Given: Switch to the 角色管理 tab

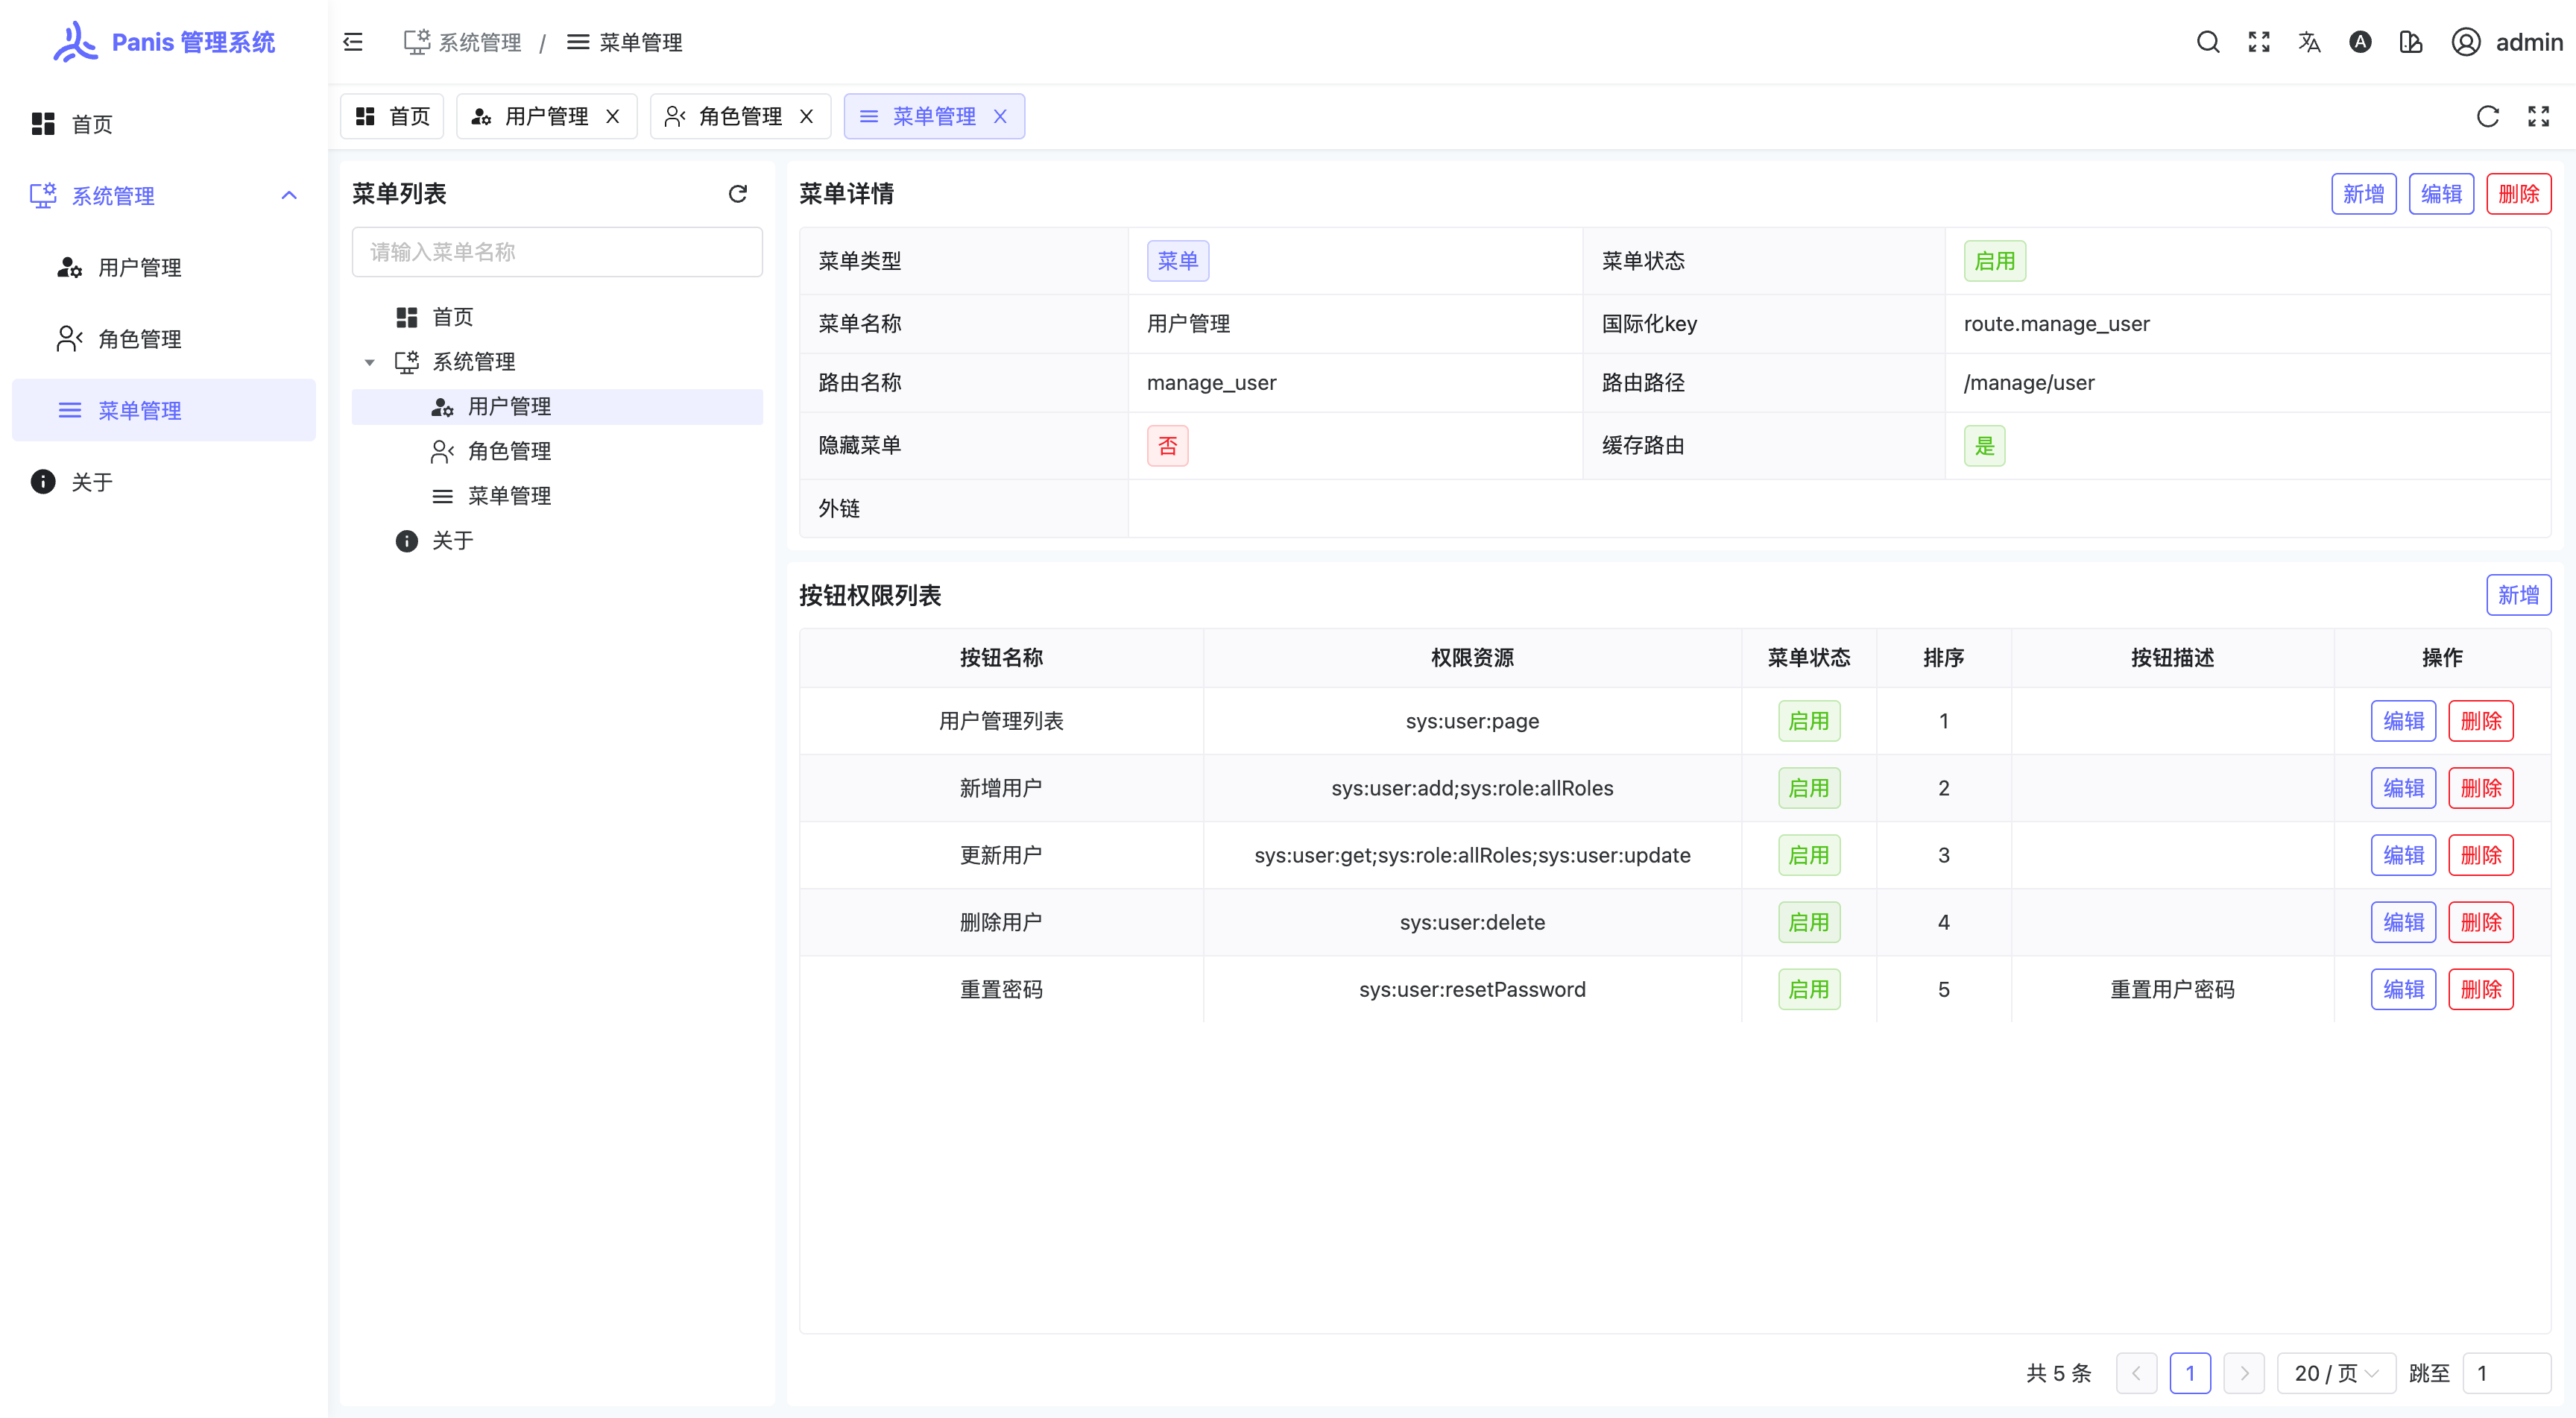Looking at the screenshot, I should [x=738, y=117].
